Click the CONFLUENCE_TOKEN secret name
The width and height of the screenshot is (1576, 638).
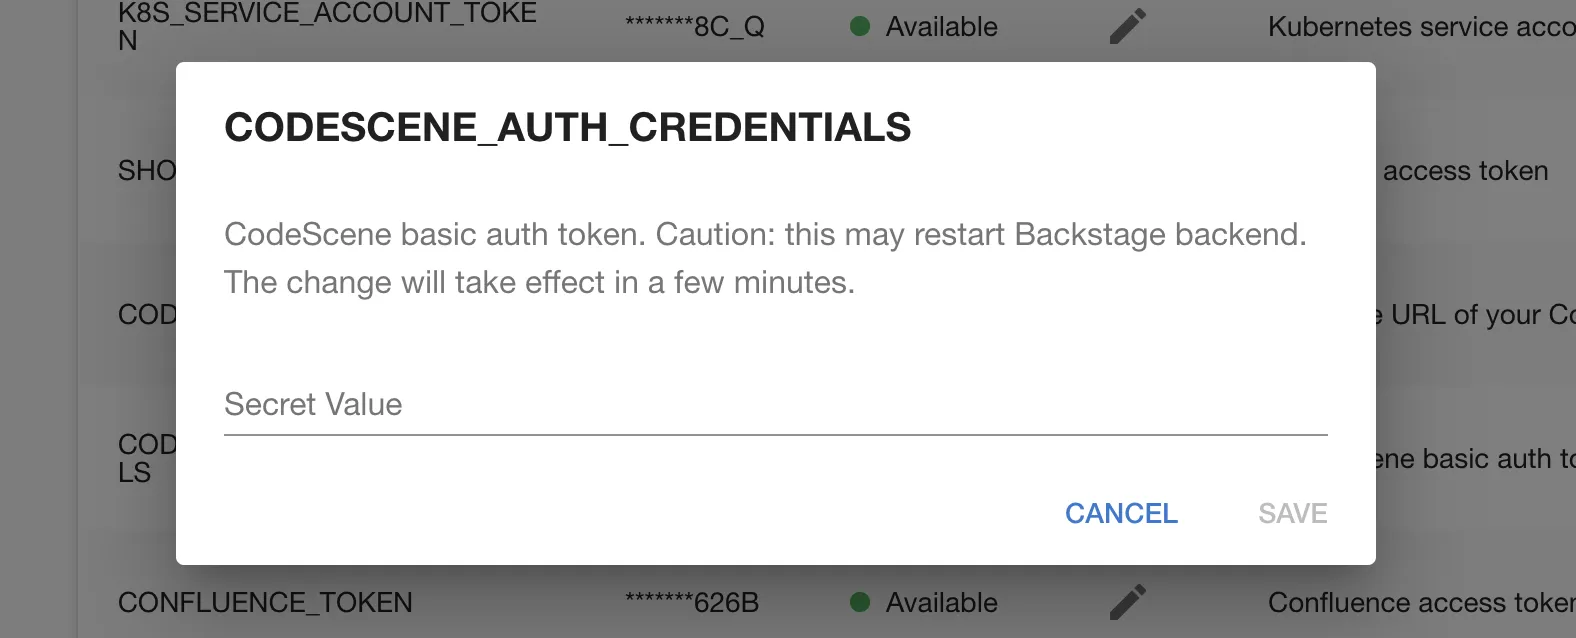click(266, 602)
